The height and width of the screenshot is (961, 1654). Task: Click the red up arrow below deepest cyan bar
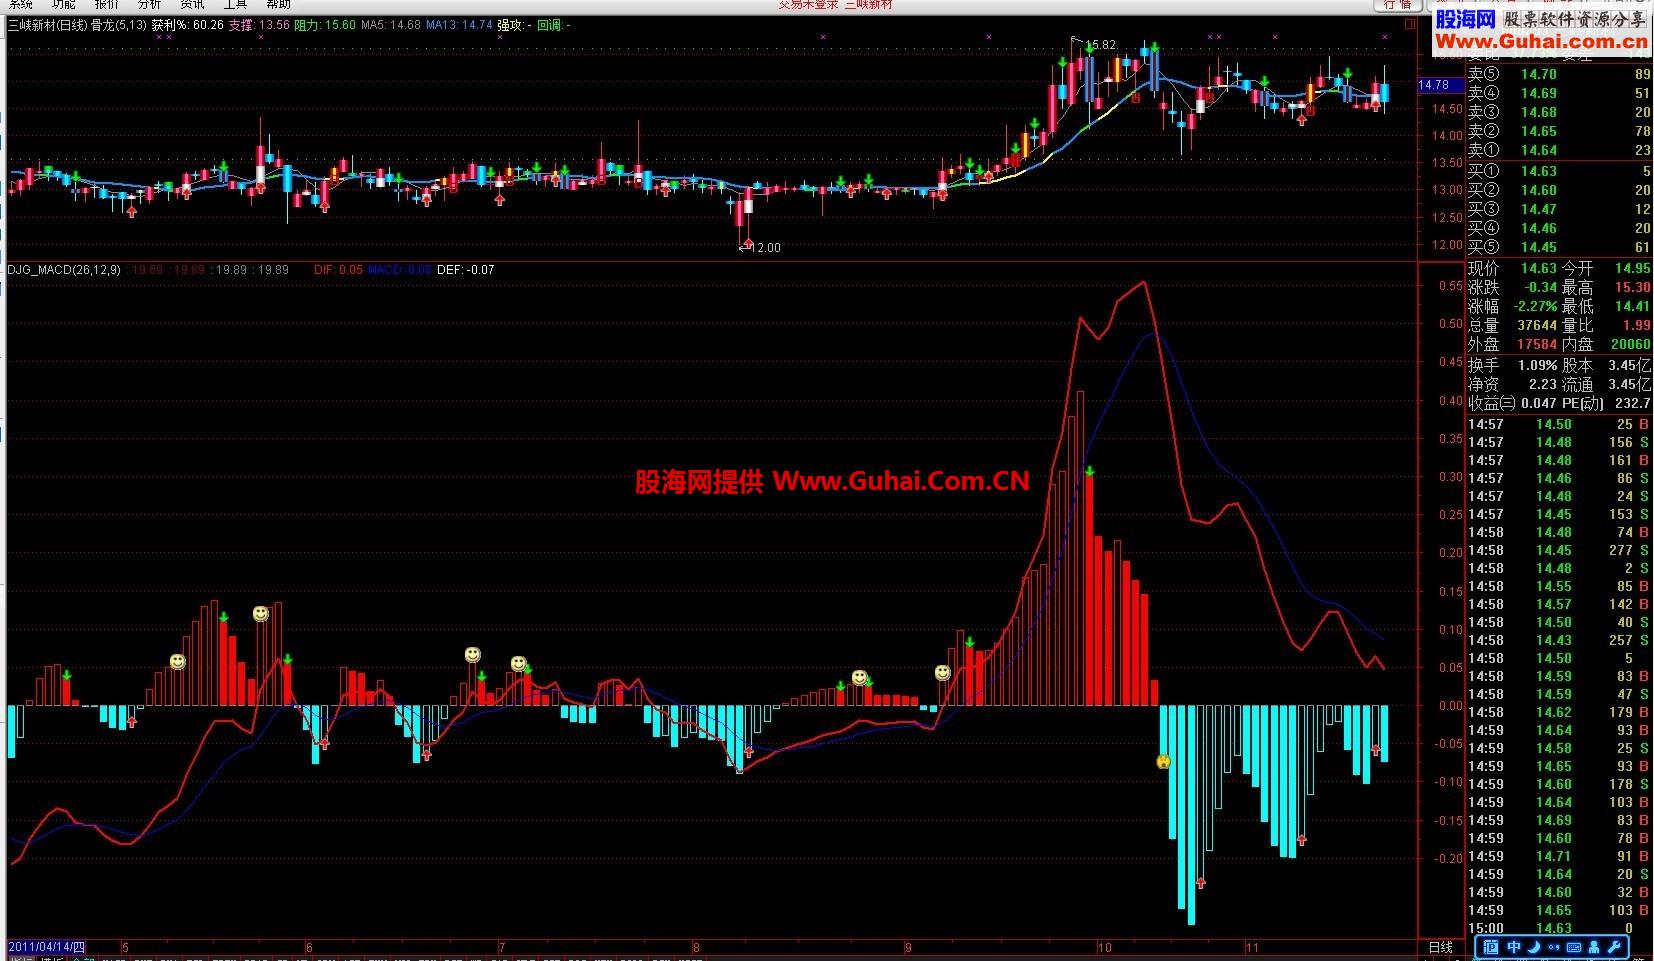[x=1201, y=883]
